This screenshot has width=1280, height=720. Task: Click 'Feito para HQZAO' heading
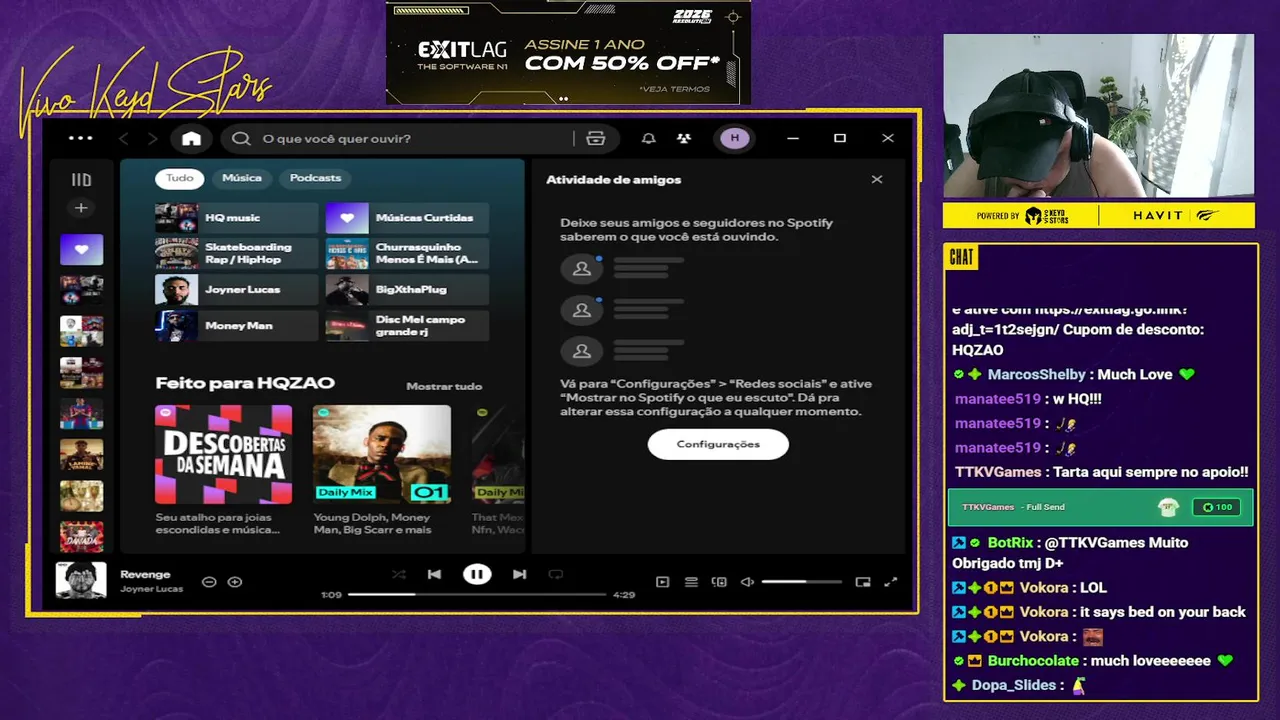tap(245, 383)
